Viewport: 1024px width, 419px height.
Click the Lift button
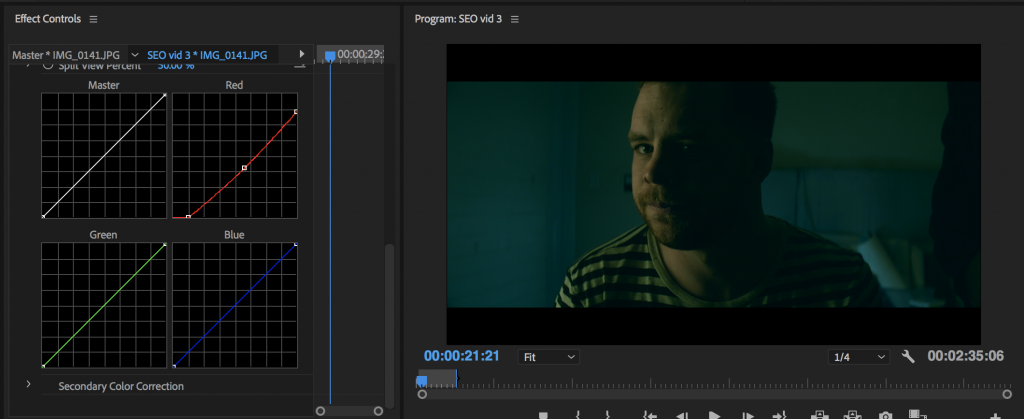820,415
